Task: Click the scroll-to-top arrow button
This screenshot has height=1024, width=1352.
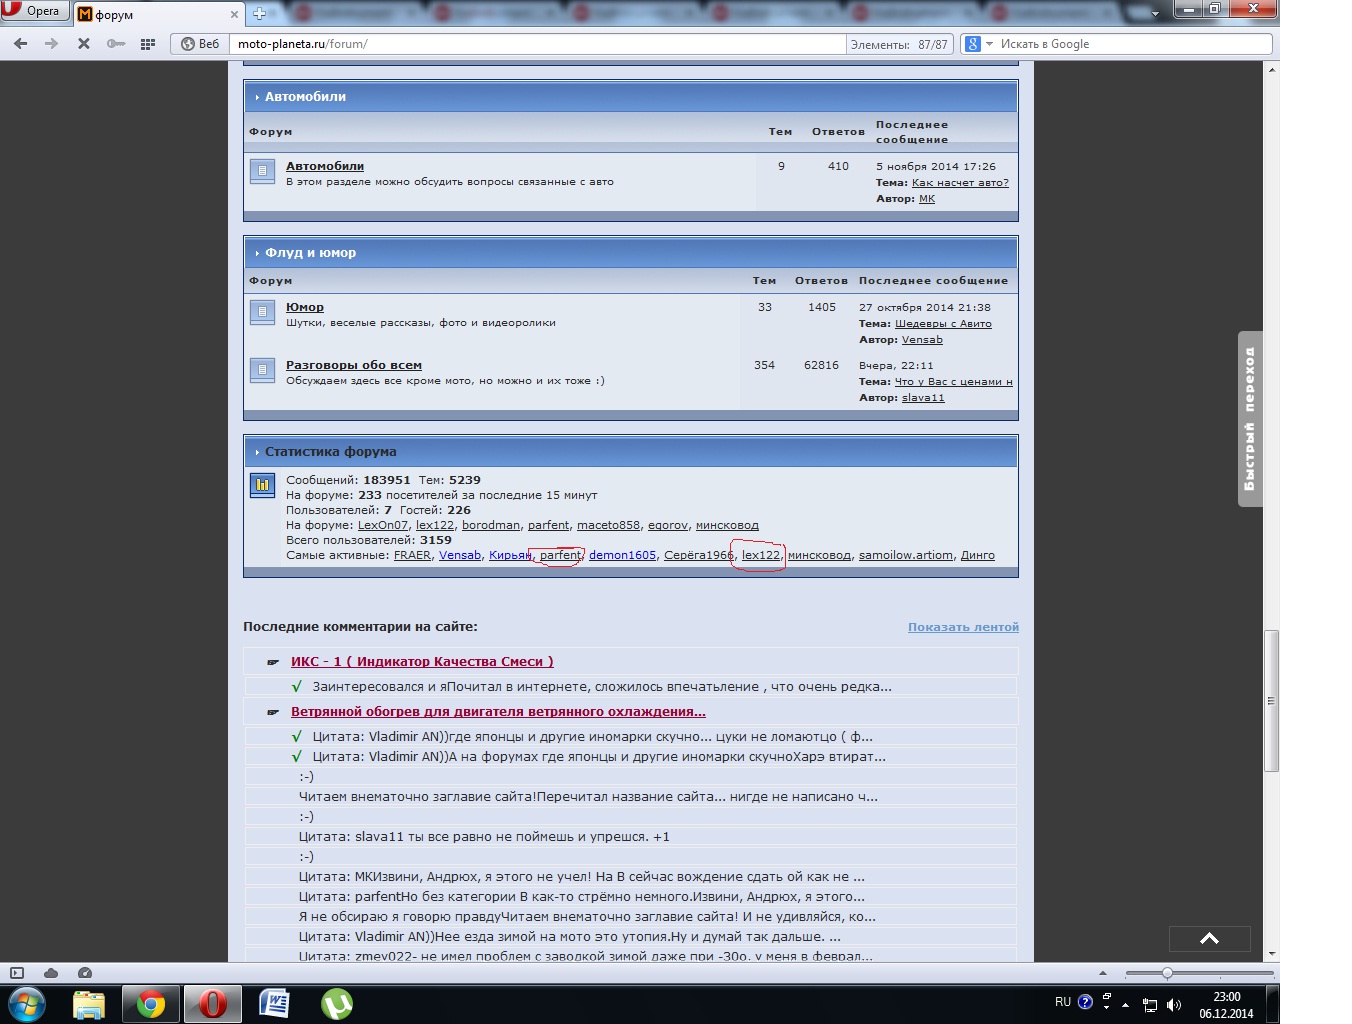Action: 1209,938
